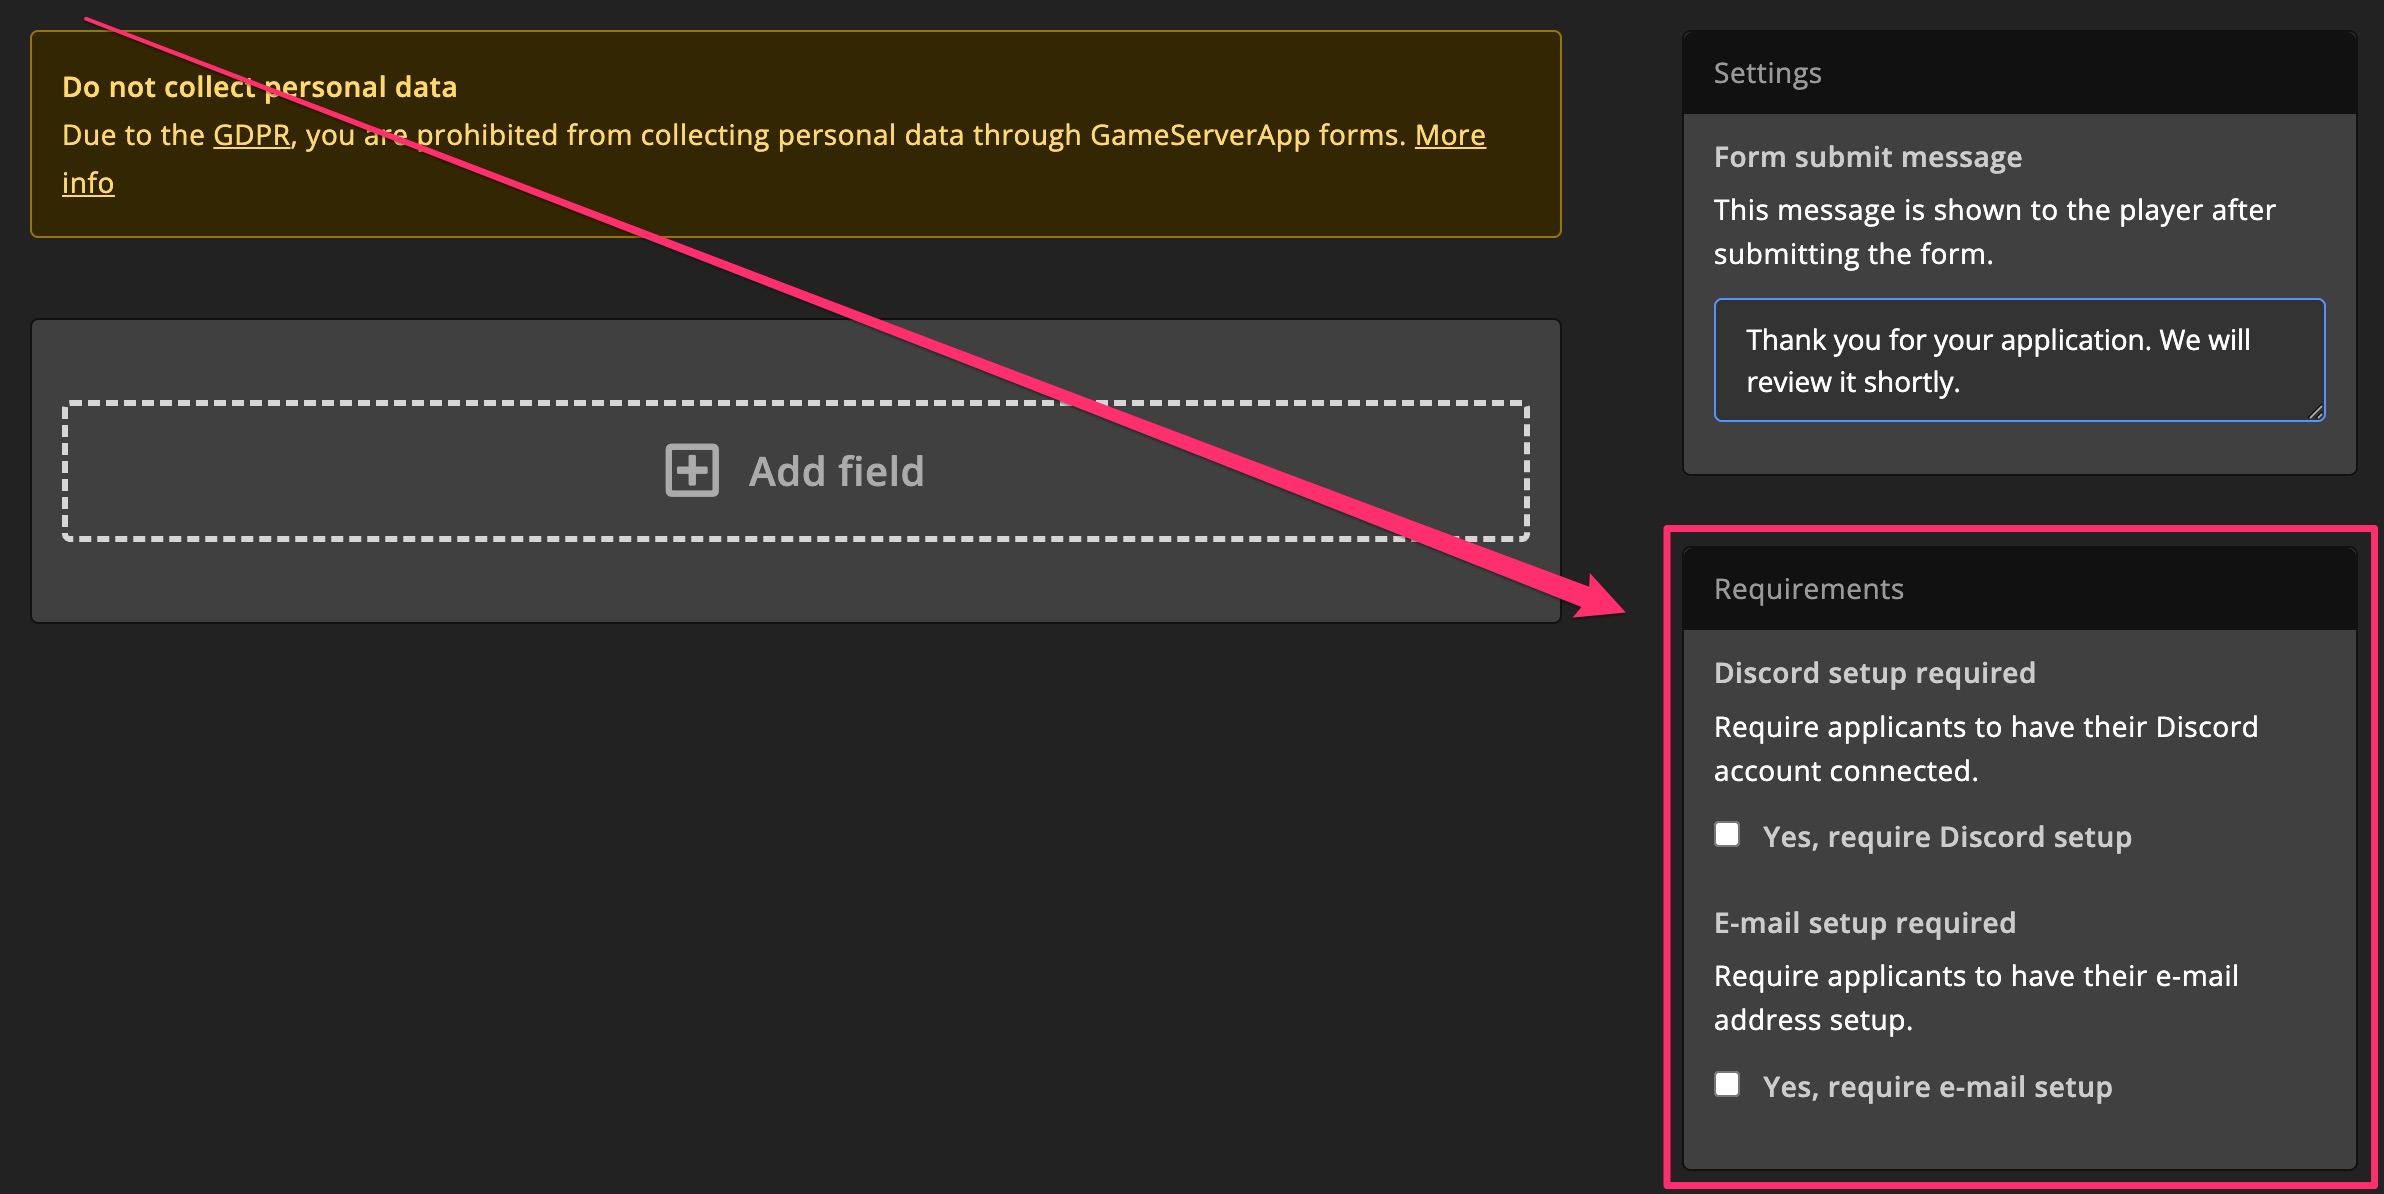The height and width of the screenshot is (1194, 2384).
Task: Click the 'Yes, require Discord setup' label
Action: 1946,837
